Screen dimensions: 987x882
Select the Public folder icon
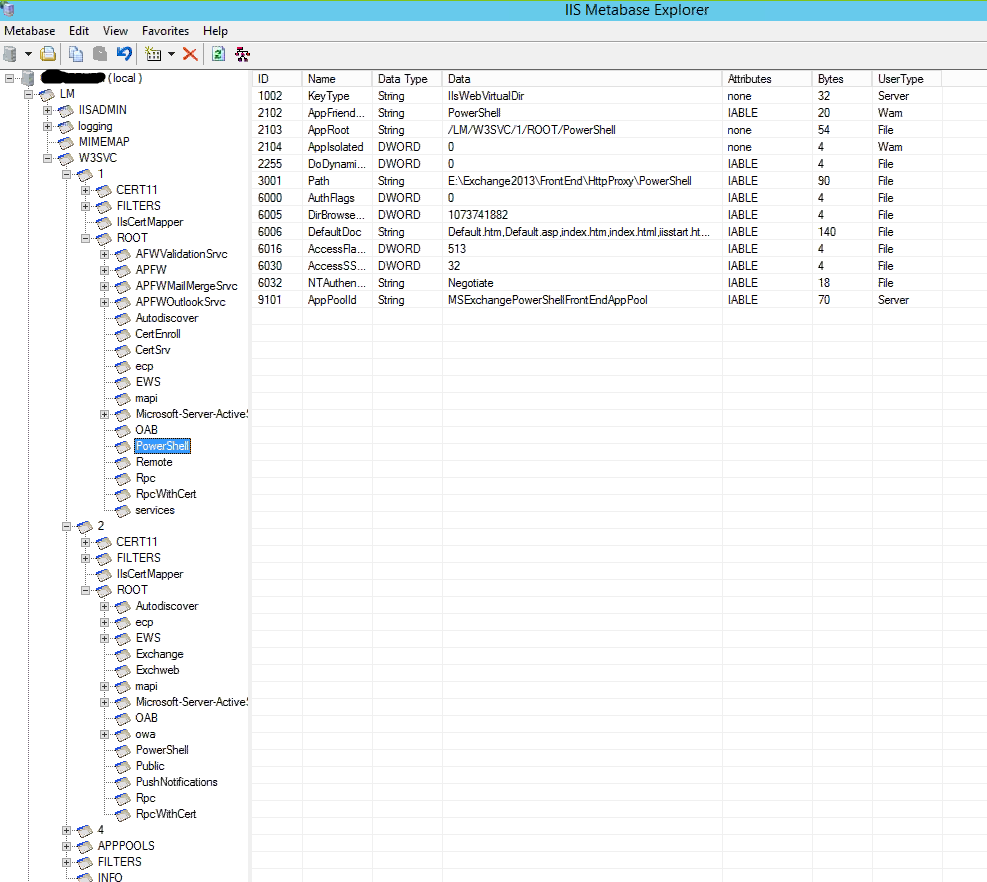[x=123, y=766]
